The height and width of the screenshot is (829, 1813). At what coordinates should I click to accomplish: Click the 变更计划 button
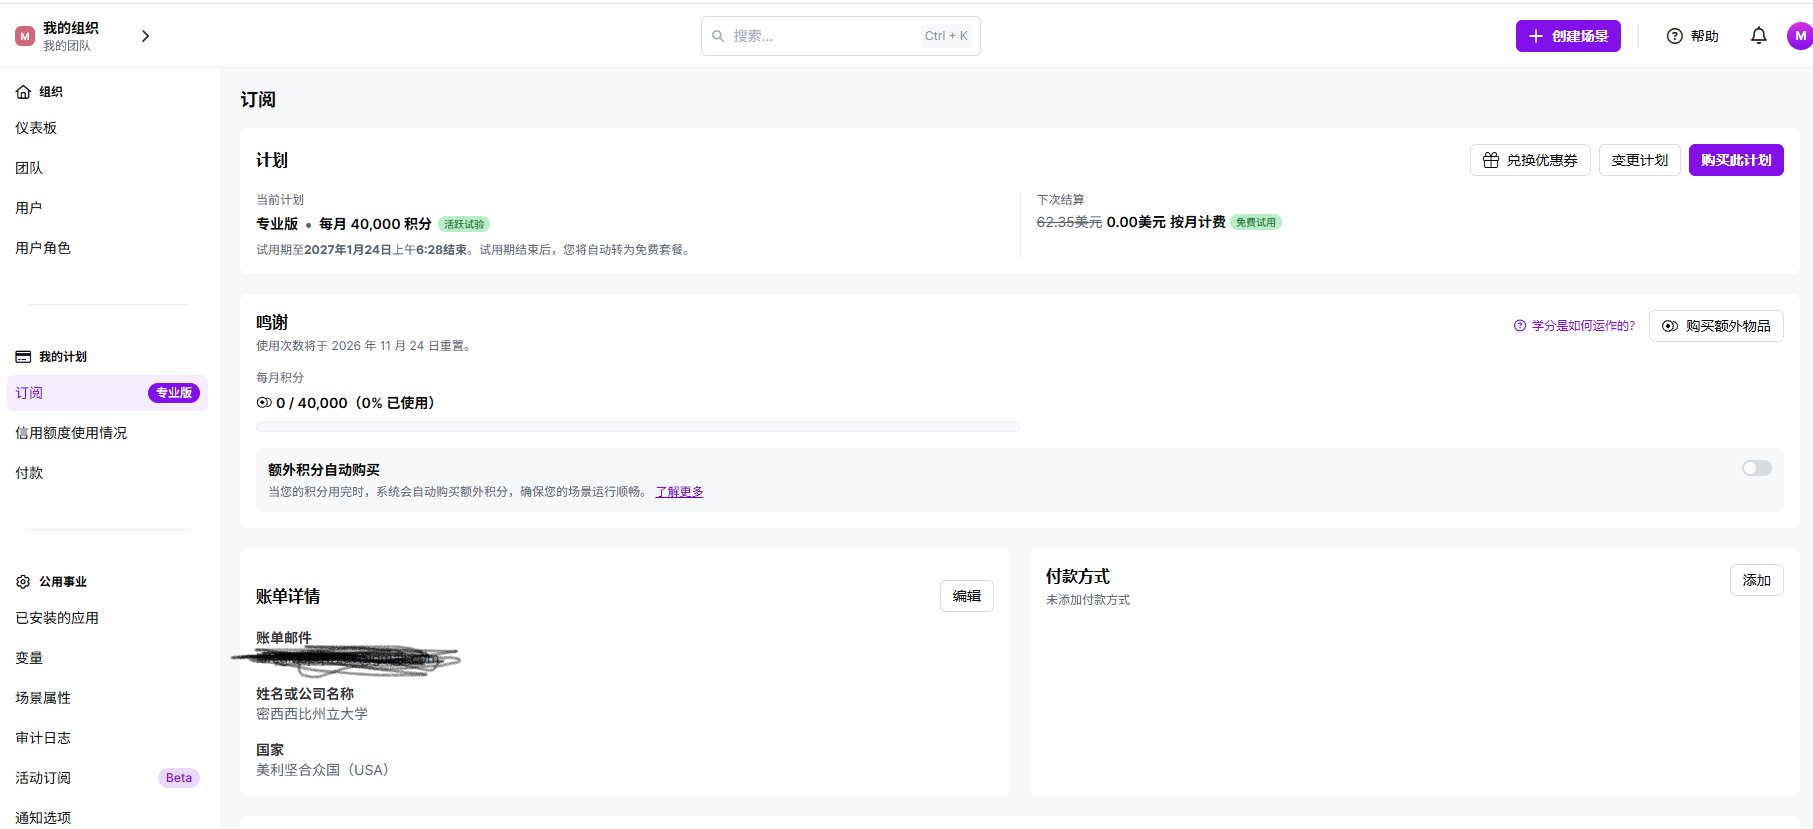coord(1640,160)
